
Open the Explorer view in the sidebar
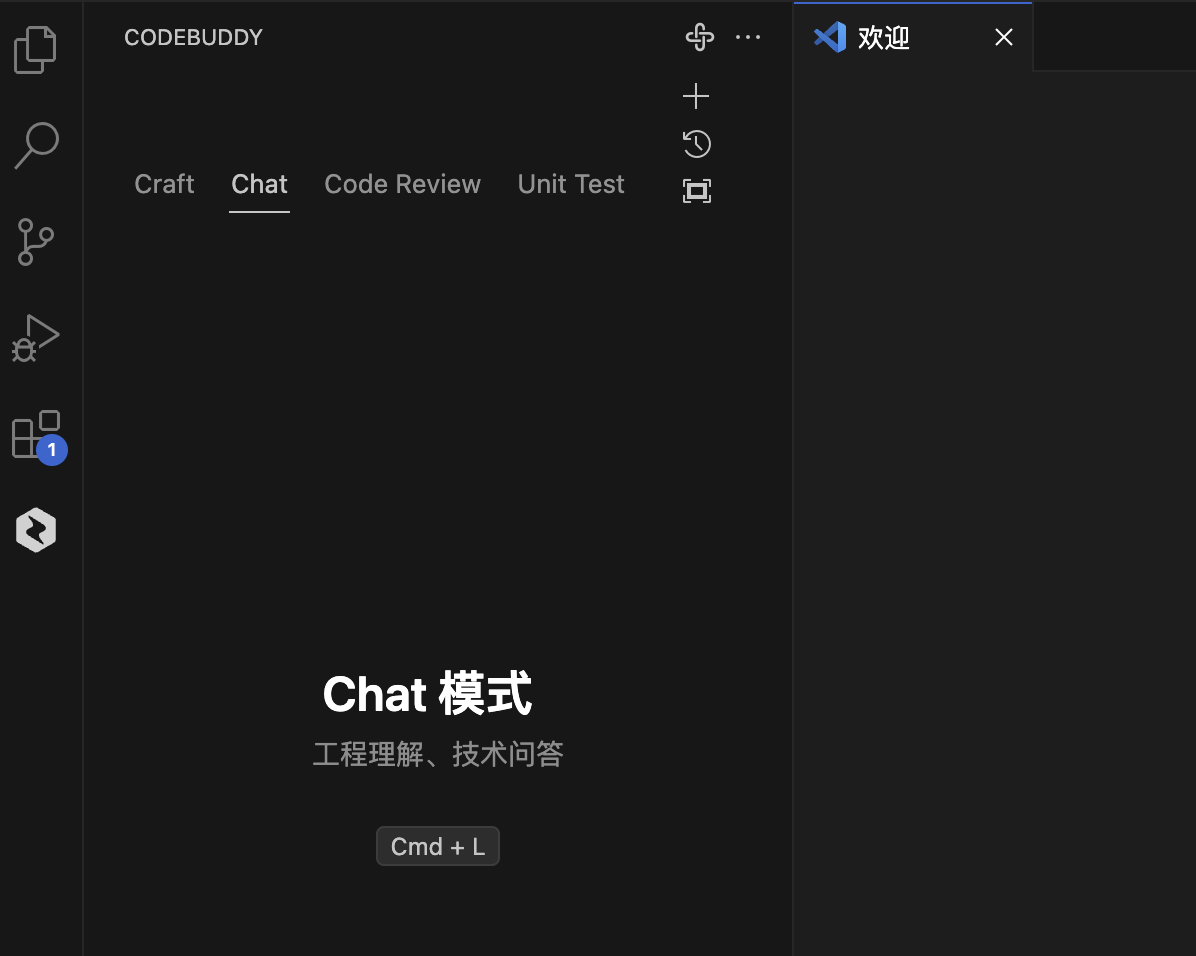pos(36,48)
